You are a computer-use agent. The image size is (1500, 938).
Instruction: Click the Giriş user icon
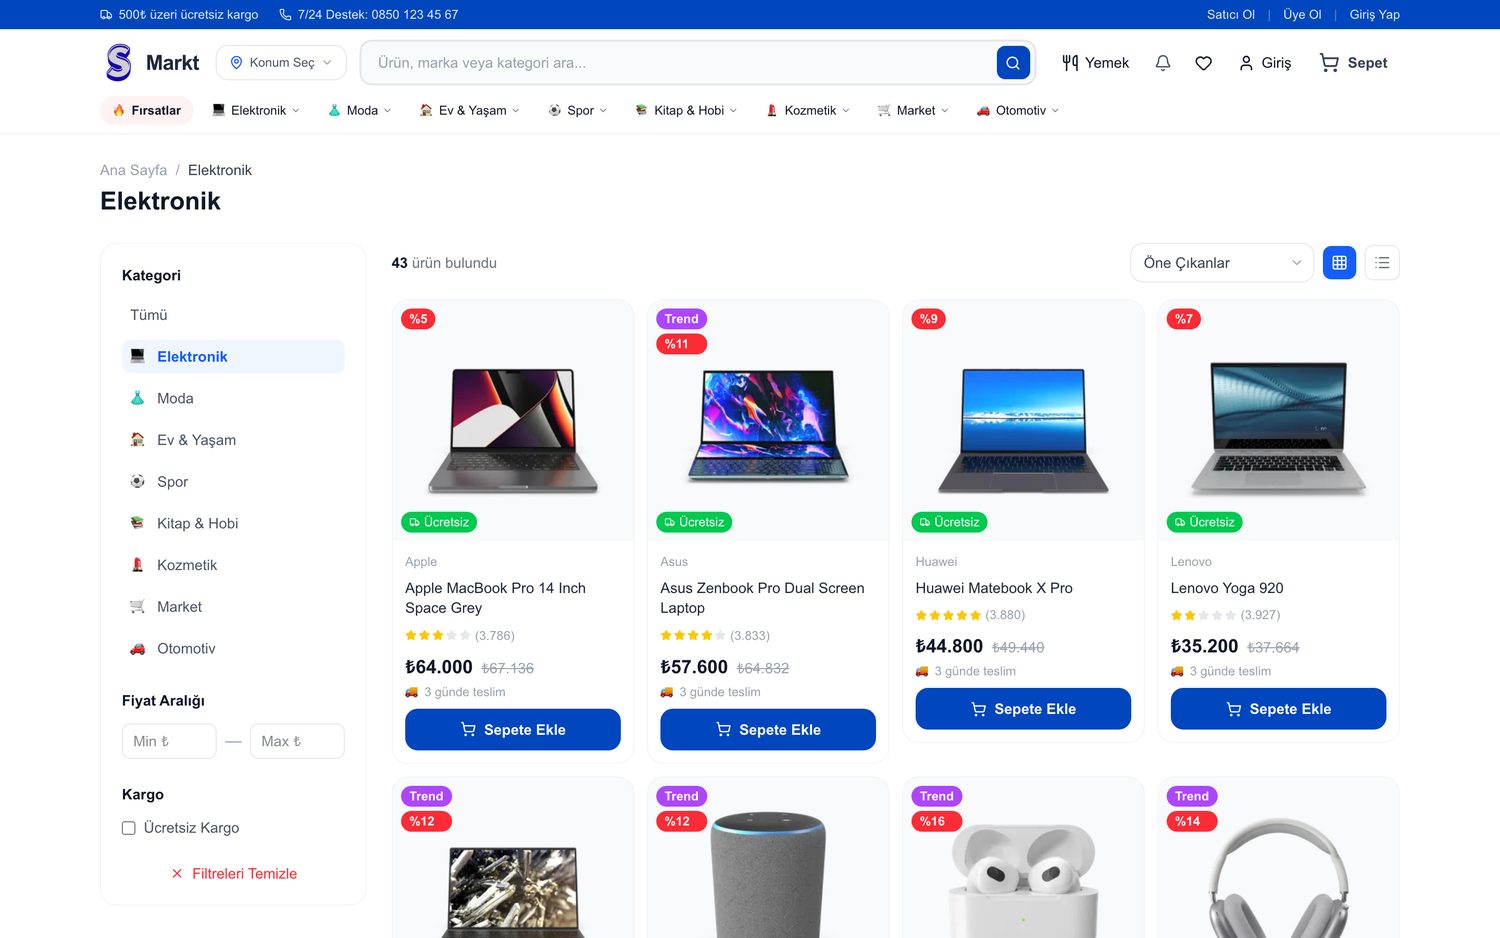pyautogui.click(x=1246, y=63)
